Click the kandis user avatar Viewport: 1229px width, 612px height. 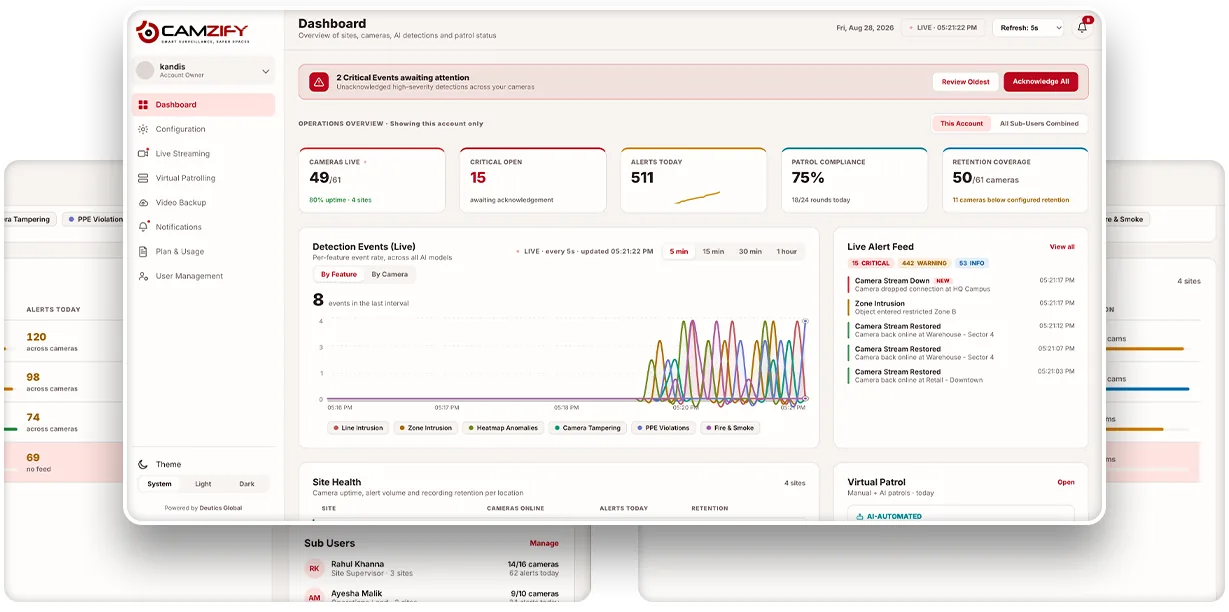pos(145,70)
